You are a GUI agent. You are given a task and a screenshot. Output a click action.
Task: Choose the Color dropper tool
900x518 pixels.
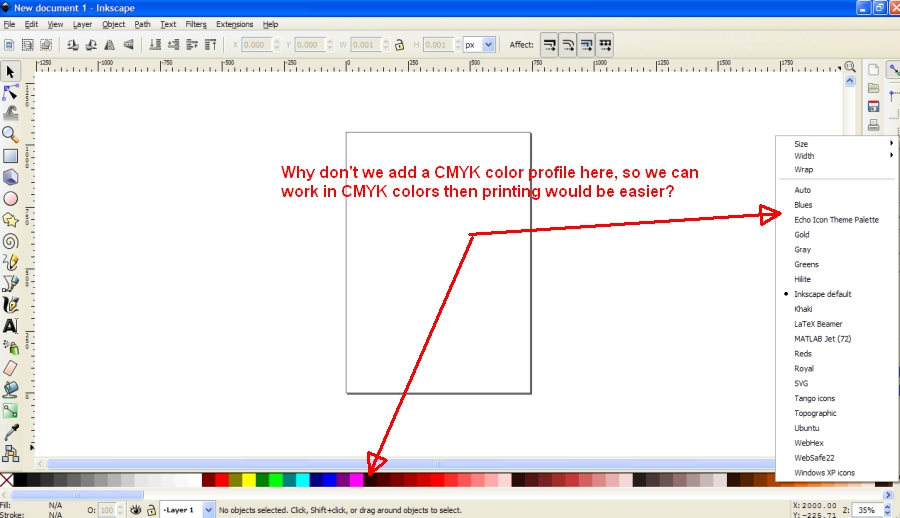pyautogui.click(x=10, y=432)
